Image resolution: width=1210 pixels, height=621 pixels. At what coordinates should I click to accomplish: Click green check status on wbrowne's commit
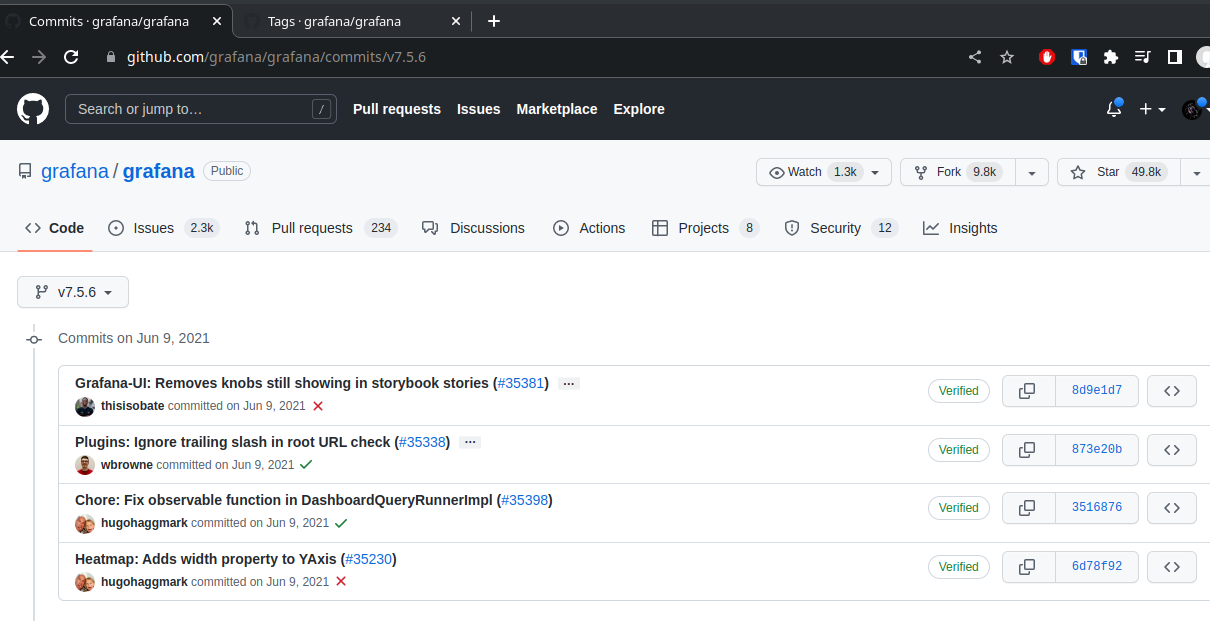coord(306,464)
